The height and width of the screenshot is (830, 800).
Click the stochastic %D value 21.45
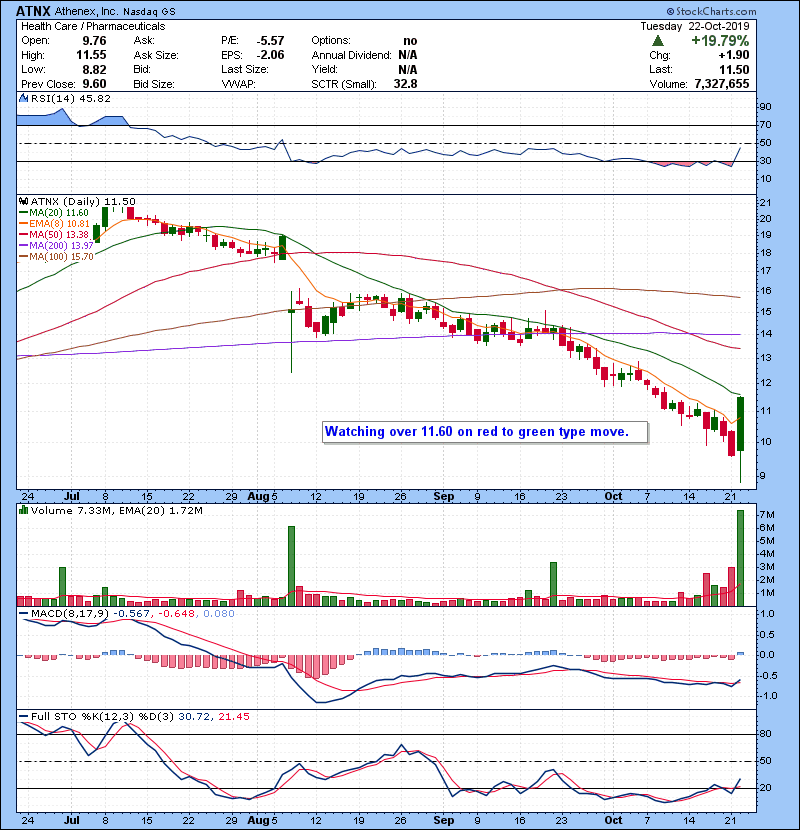point(233,717)
